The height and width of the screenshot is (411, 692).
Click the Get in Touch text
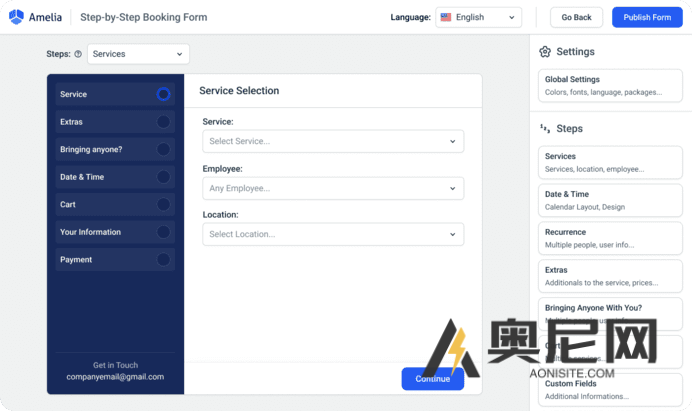115,365
